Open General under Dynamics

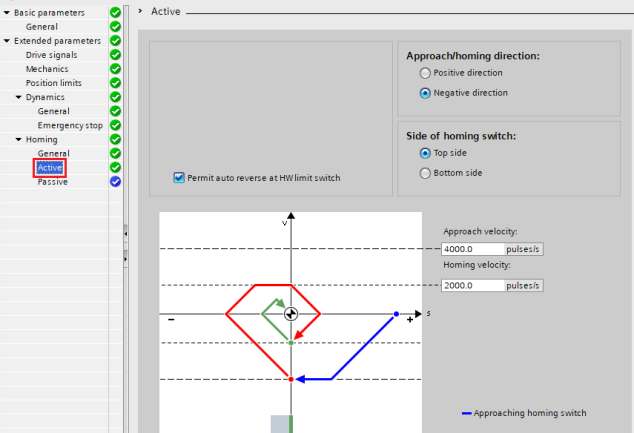pyautogui.click(x=53, y=111)
